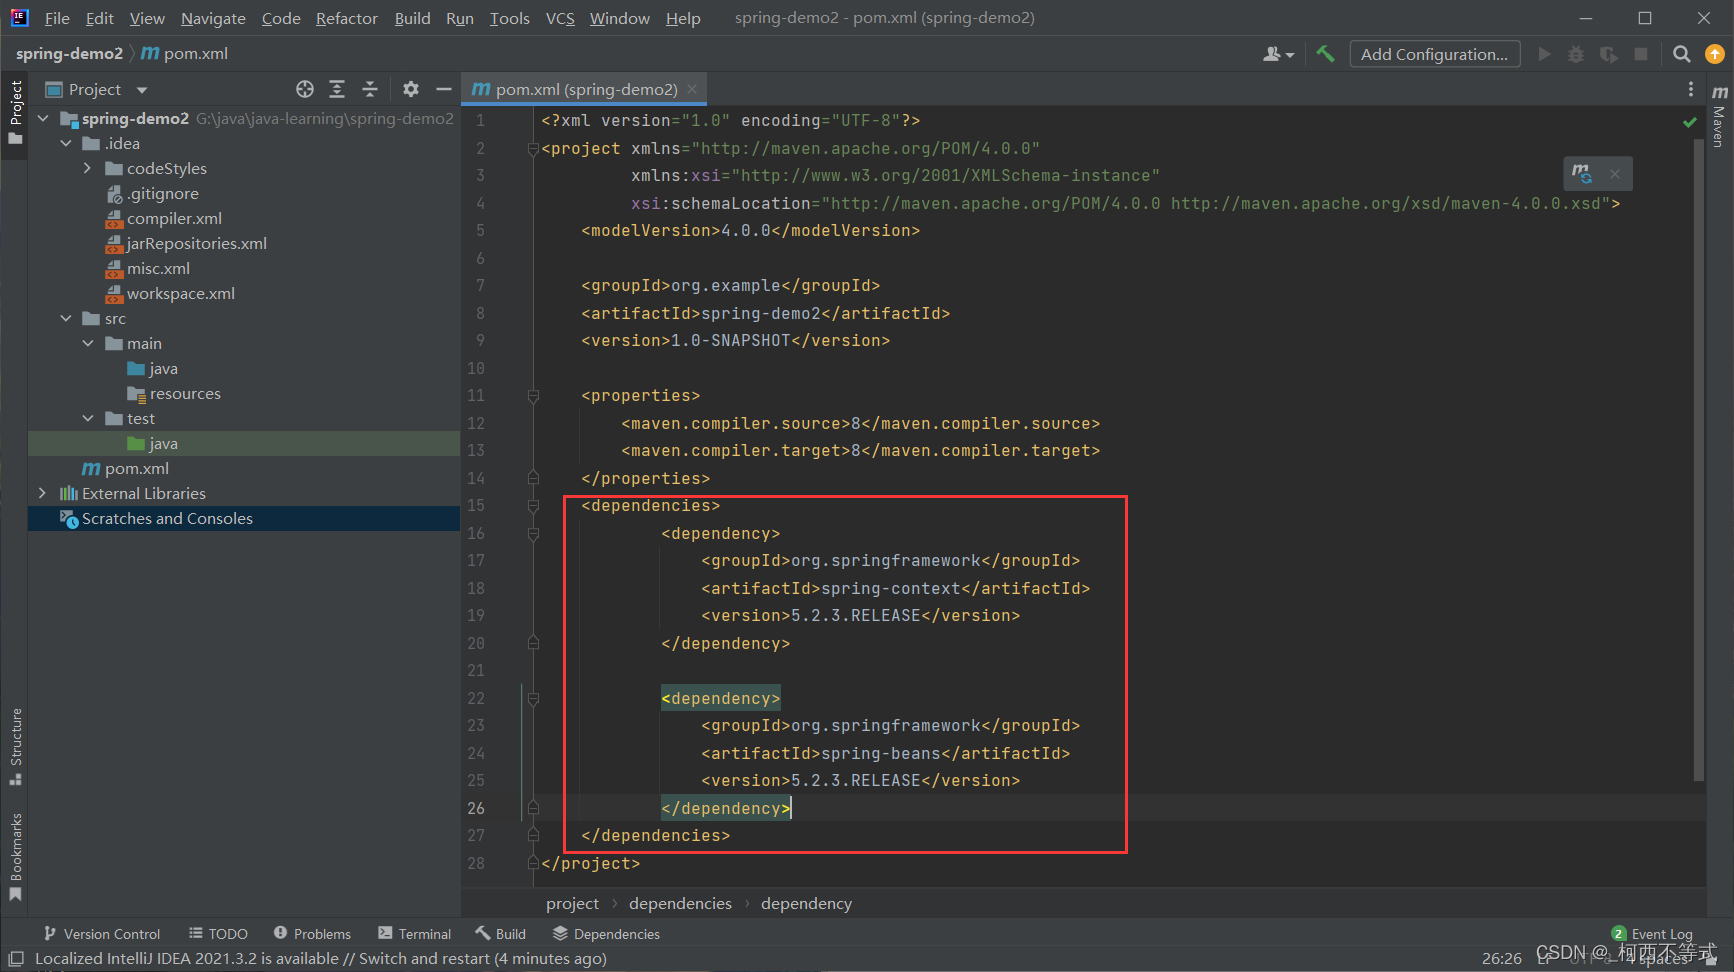Click Add Configuration button
The image size is (1734, 972).
click(x=1434, y=54)
